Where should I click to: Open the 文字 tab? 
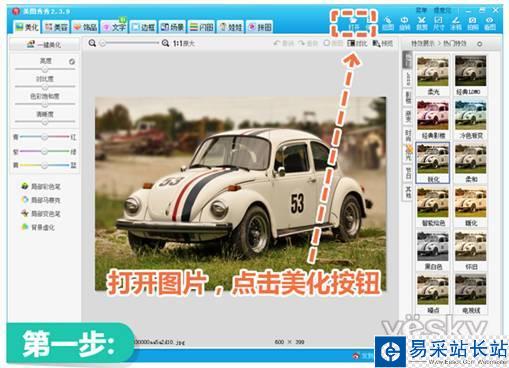[x=114, y=27]
